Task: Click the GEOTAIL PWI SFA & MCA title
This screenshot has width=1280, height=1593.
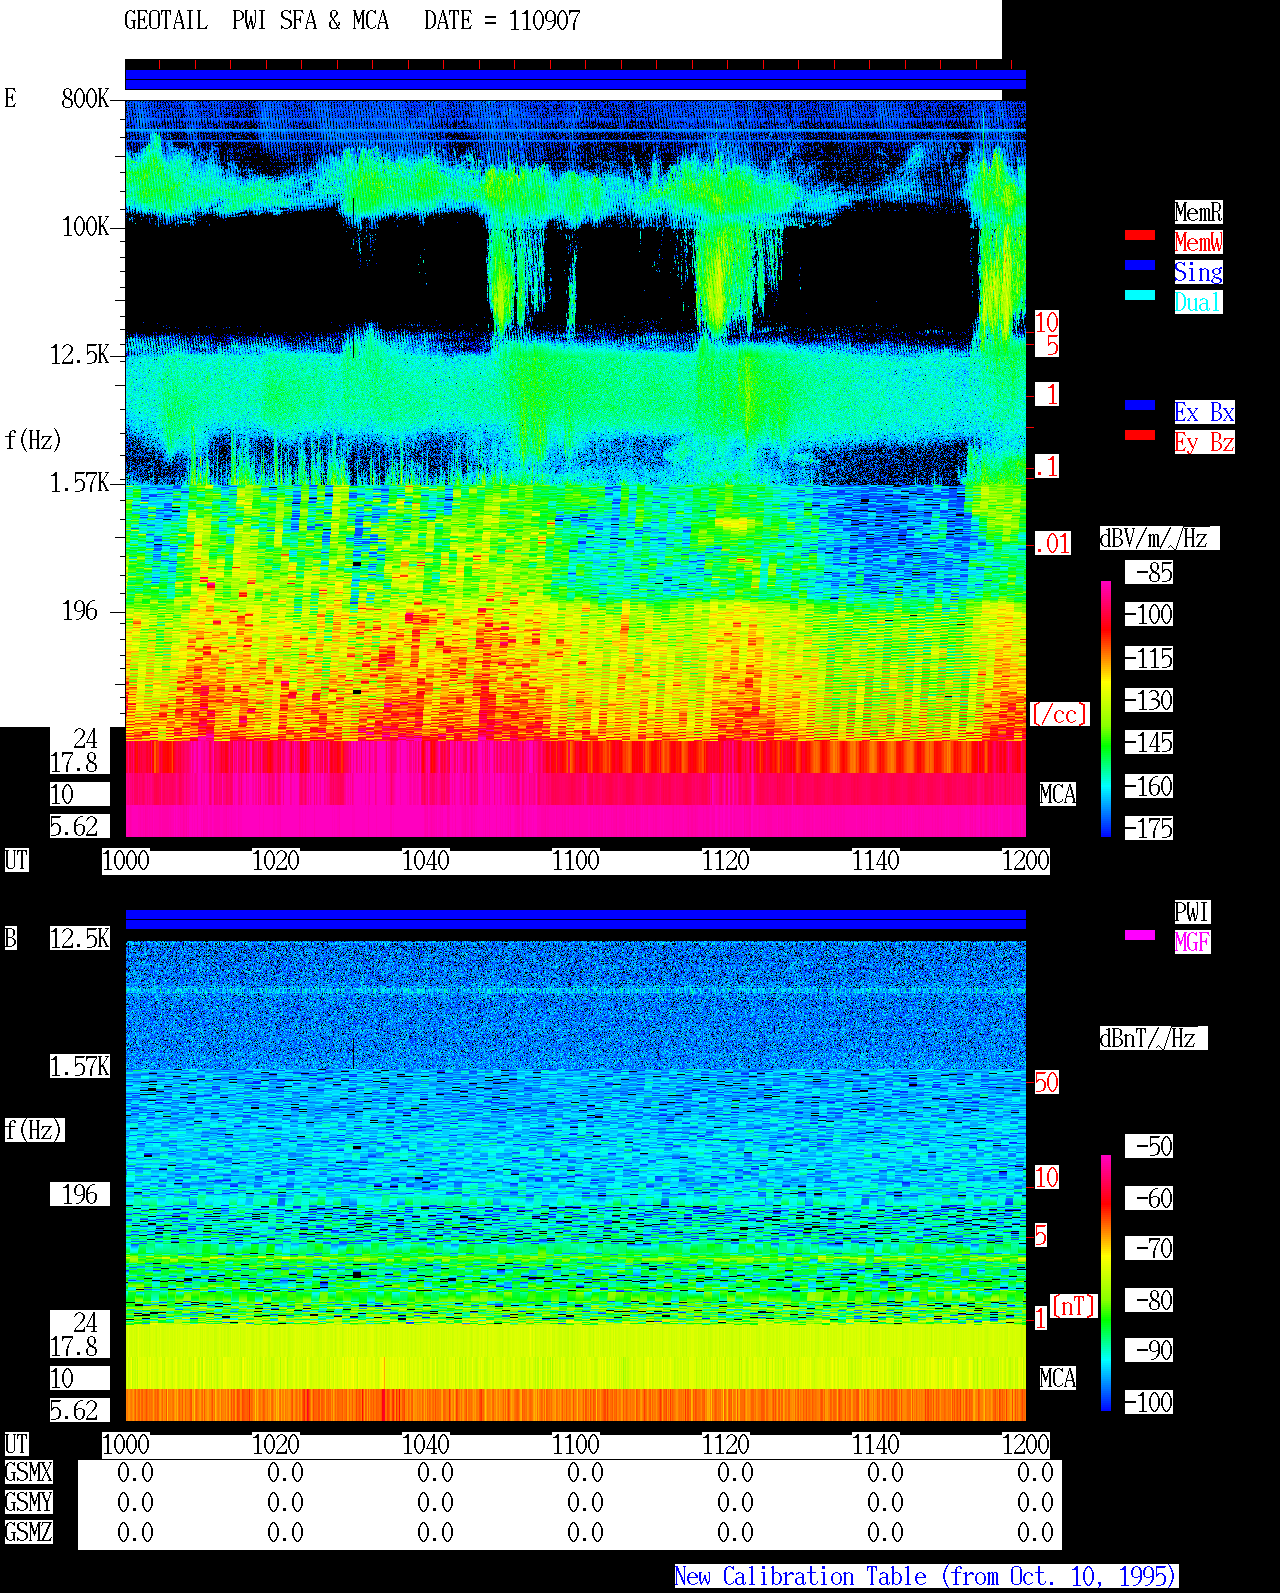Action: 256,21
